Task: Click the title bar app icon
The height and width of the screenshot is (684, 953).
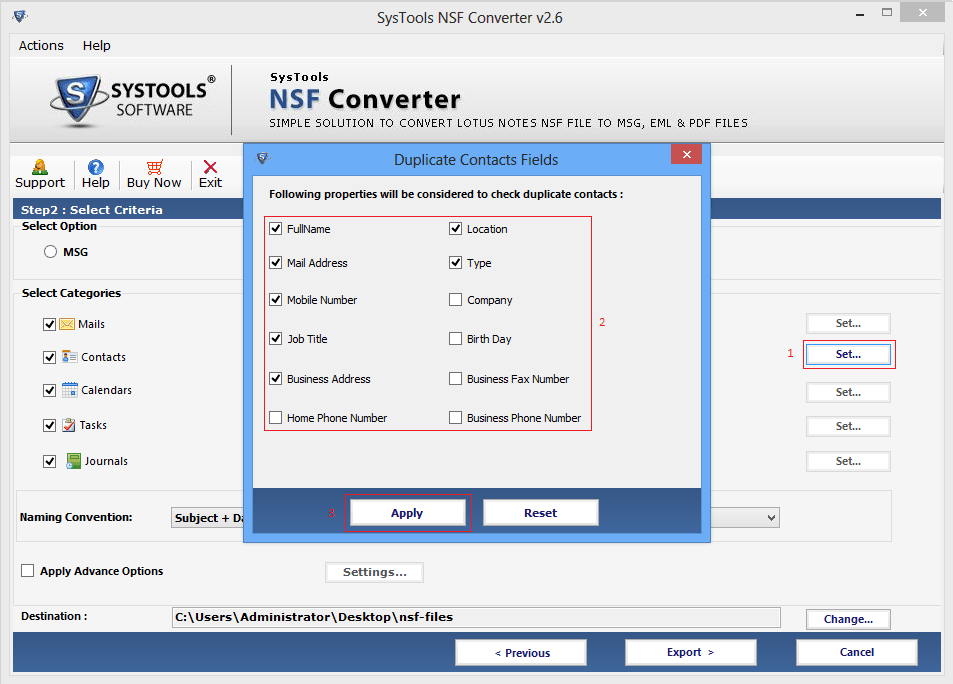Action: (x=19, y=16)
